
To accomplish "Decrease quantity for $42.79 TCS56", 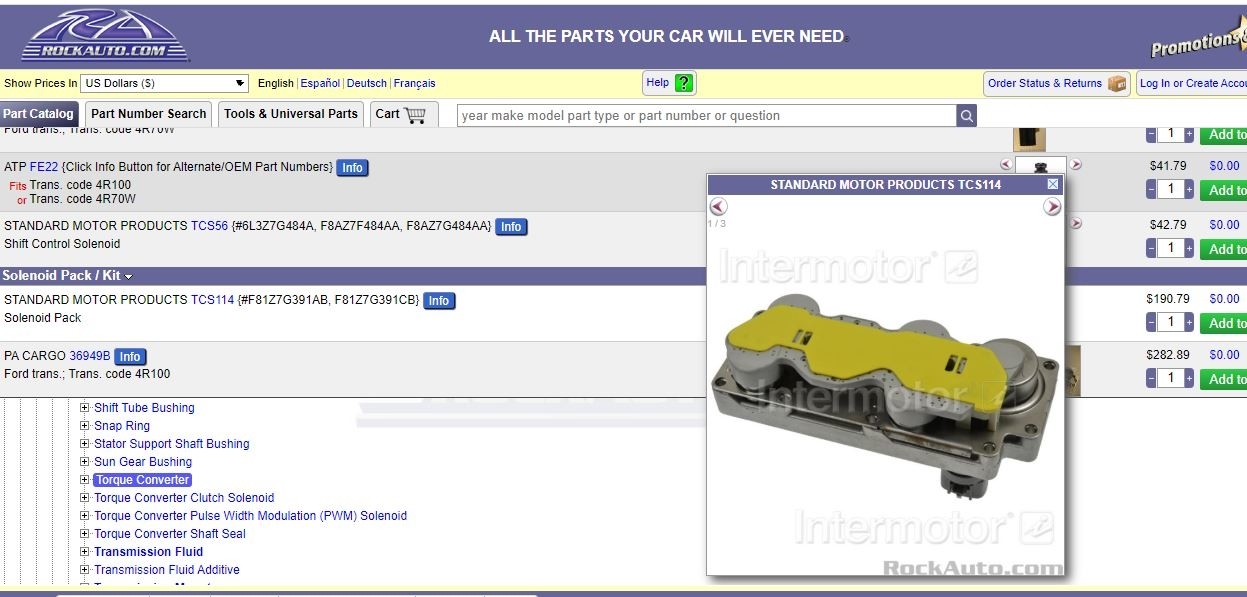I will click(x=1152, y=248).
